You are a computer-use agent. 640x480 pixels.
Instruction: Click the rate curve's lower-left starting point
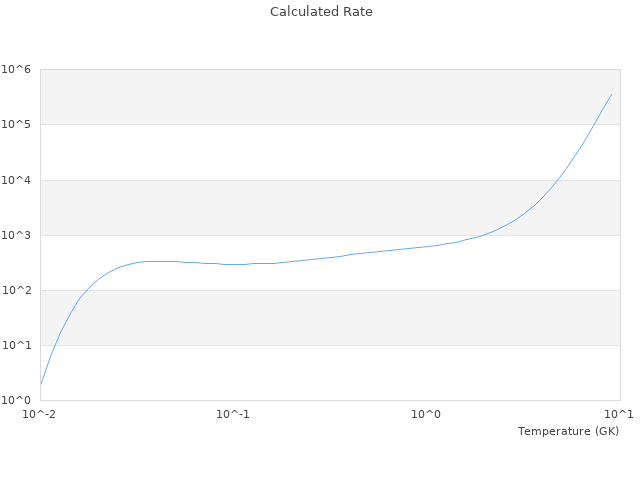pos(41,384)
